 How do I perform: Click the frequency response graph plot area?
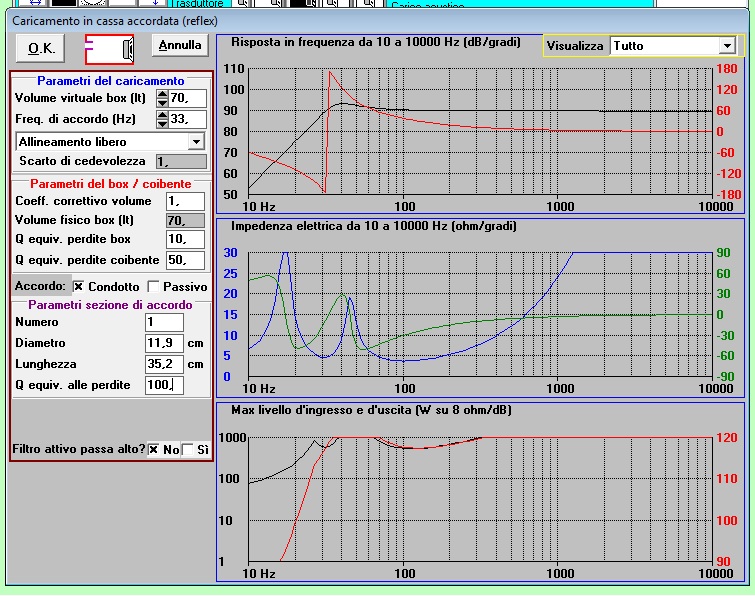click(x=480, y=131)
